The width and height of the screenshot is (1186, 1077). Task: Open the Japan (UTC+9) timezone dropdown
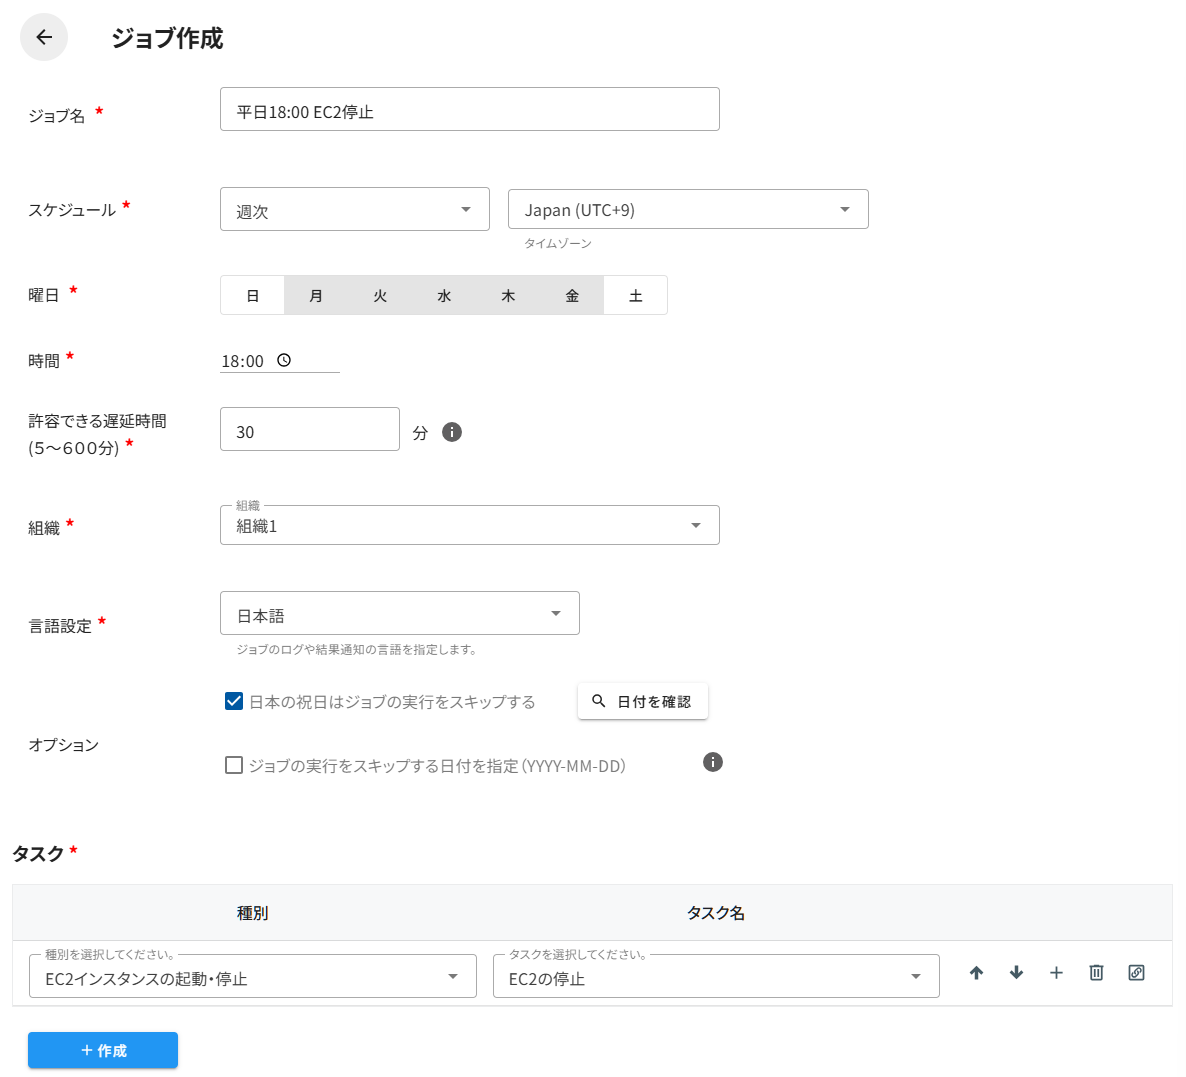(688, 210)
